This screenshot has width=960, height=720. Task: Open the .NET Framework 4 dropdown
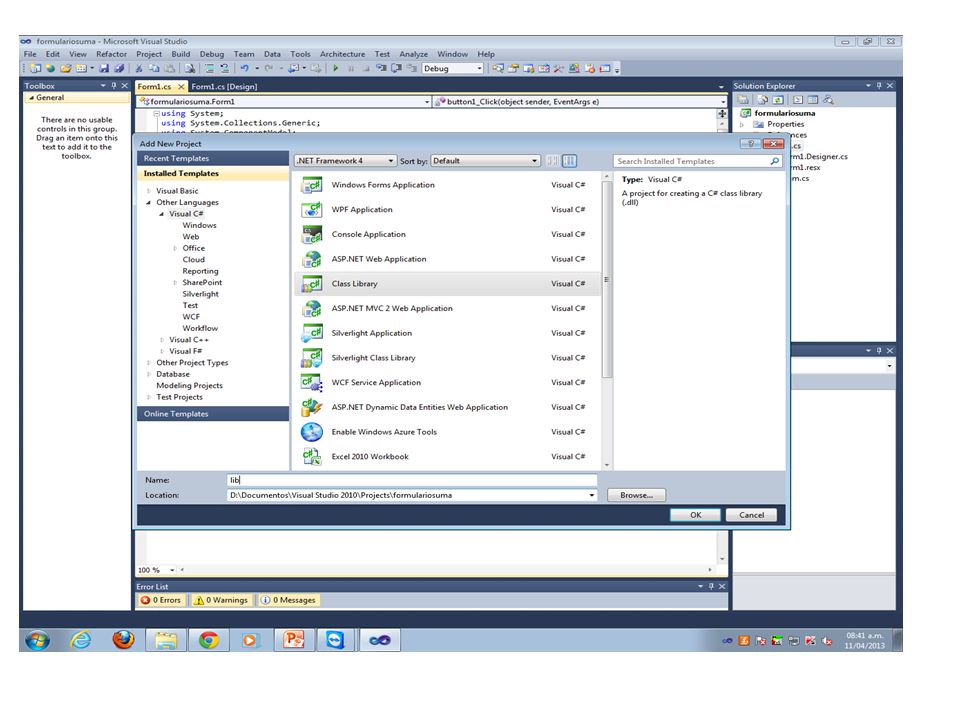(x=345, y=161)
